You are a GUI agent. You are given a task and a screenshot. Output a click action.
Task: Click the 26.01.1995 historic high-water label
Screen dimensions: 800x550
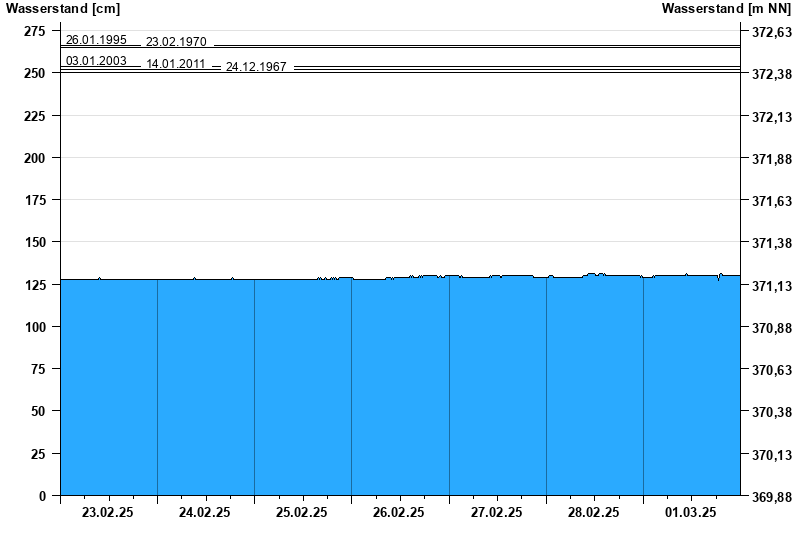(x=96, y=40)
